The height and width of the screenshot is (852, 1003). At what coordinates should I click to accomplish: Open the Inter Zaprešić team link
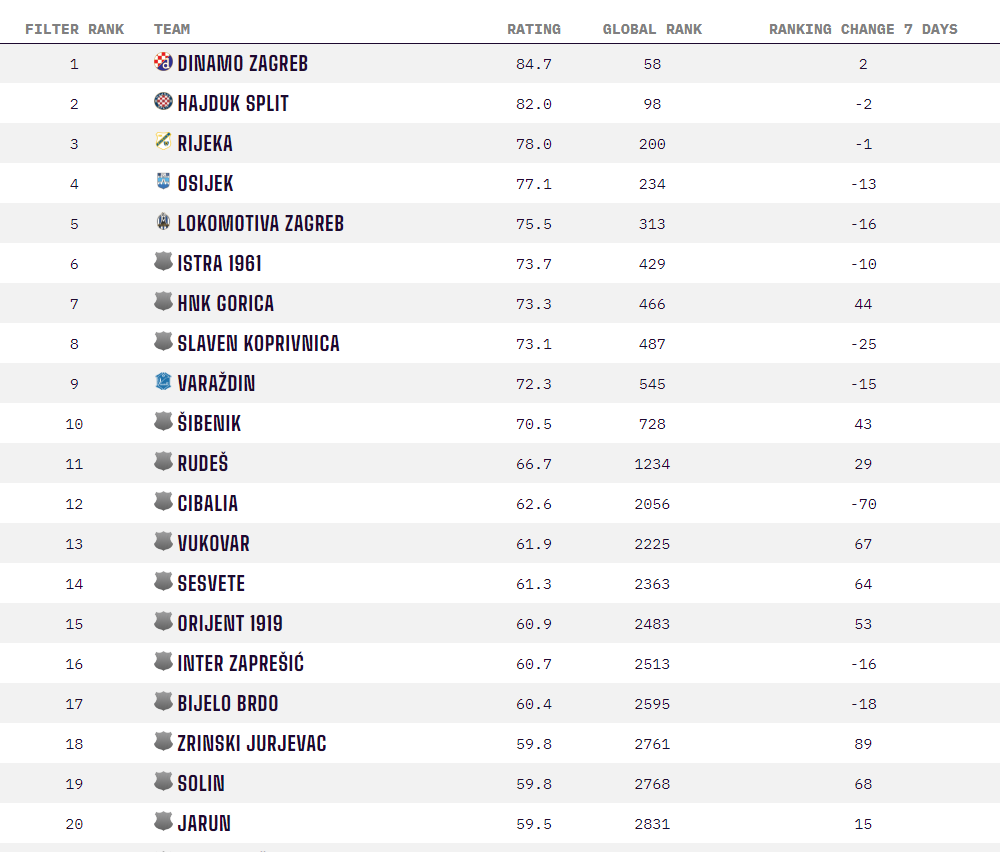tap(241, 663)
